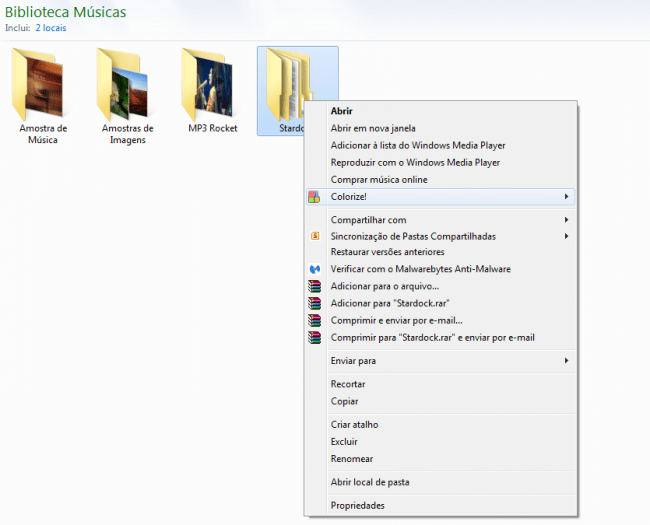Click the MP3 Rocket folder icon
Viewport: 650px width, 525px height.
point(212,85)
